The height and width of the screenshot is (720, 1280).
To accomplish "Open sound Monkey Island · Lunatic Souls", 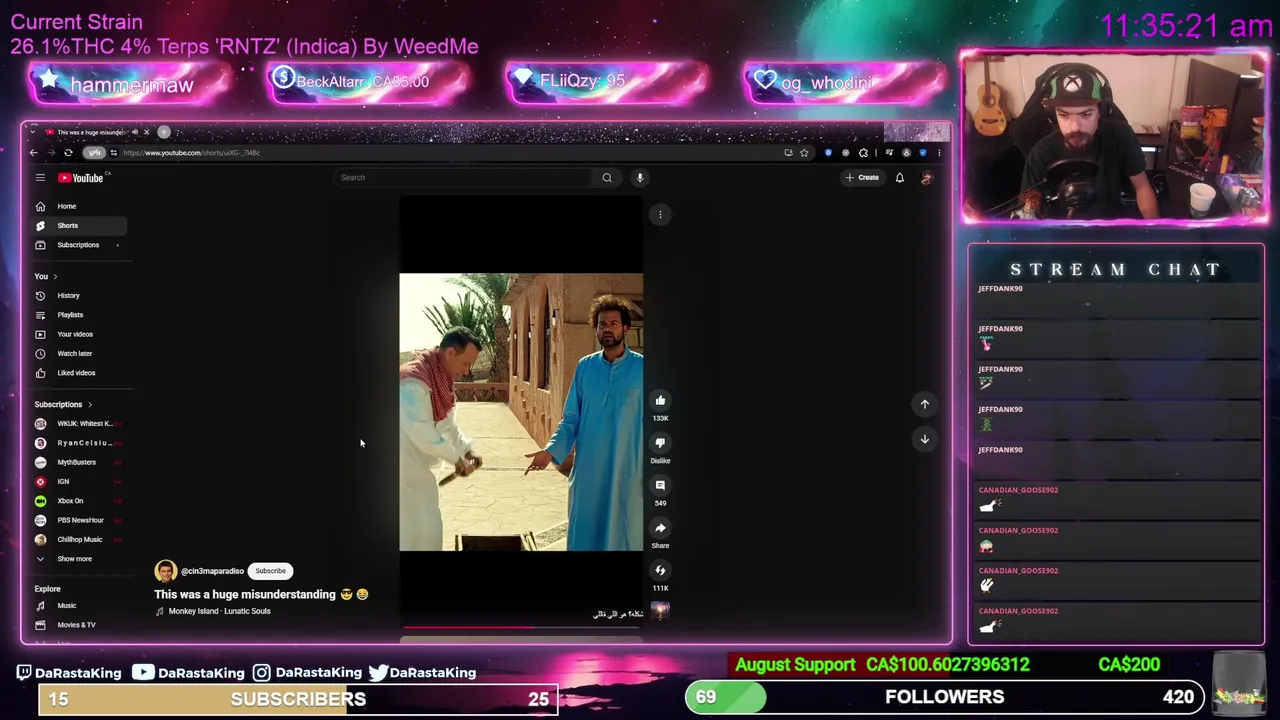I will click(219, 611).
